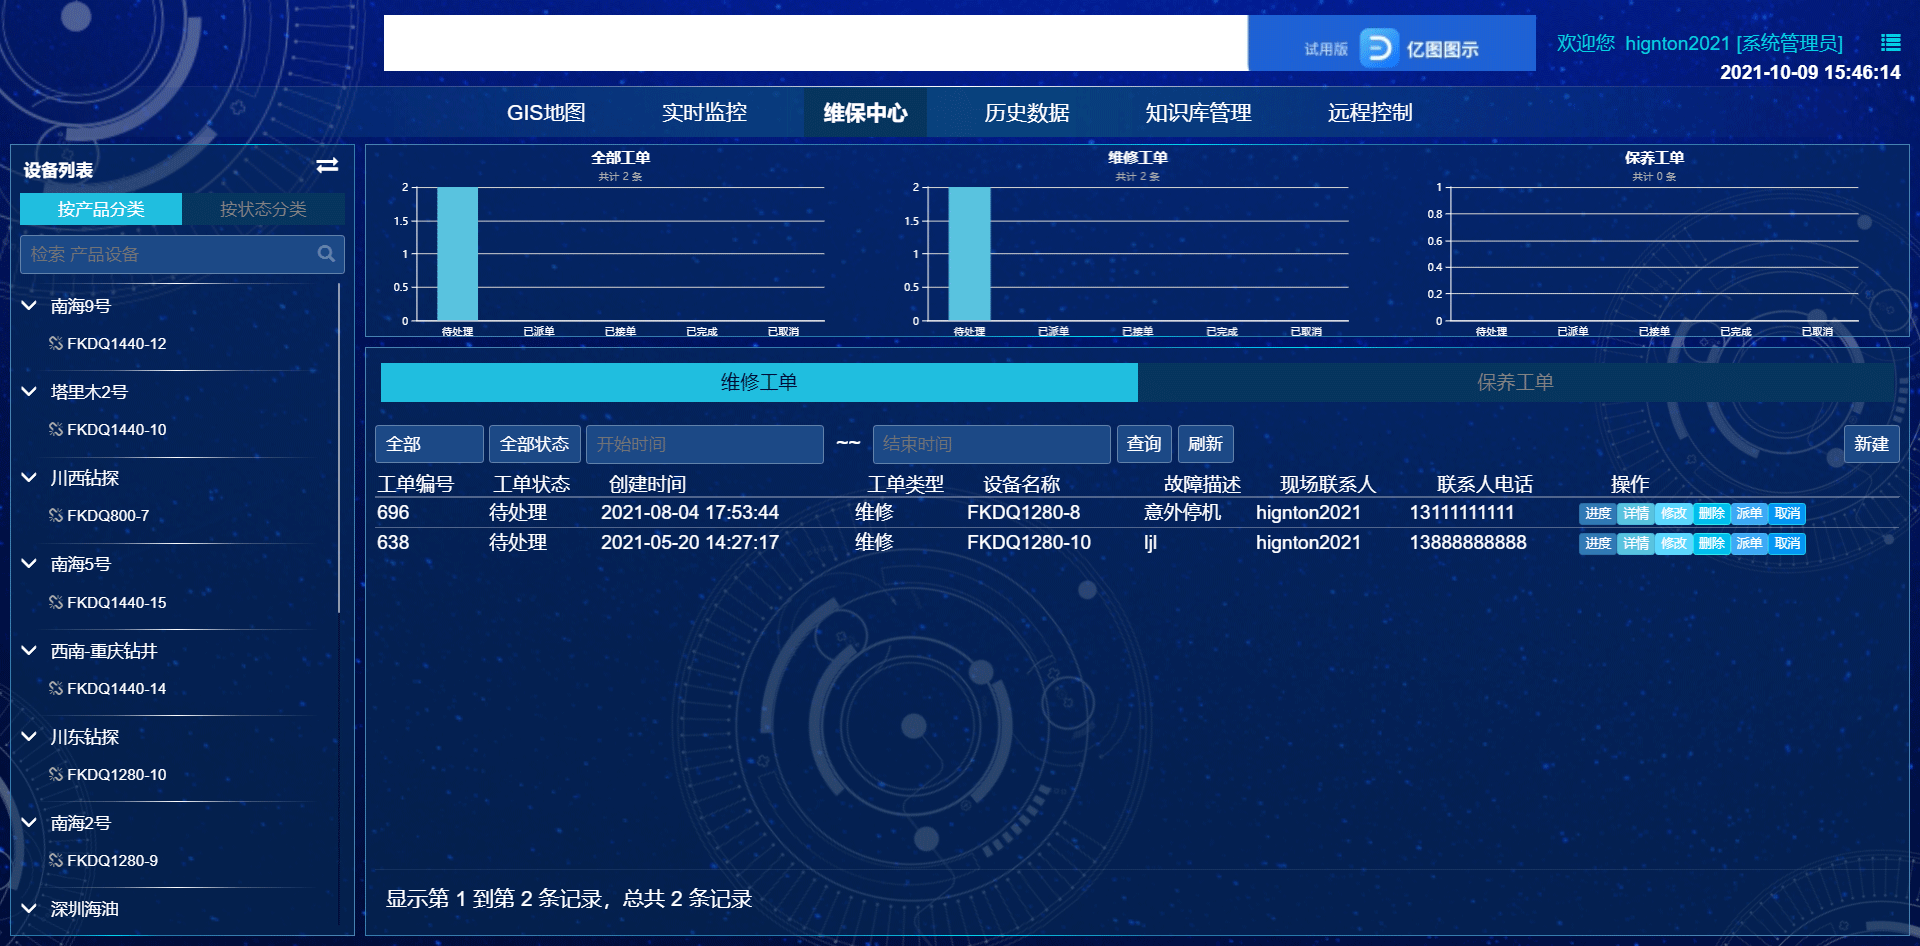Switch device list to 按状态分类
Screen dimensions: 1920x946
(x=263, y=209)
